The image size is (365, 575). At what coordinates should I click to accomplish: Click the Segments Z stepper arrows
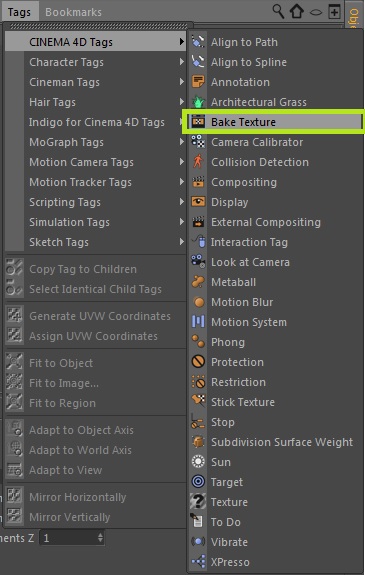click(100, 538)
